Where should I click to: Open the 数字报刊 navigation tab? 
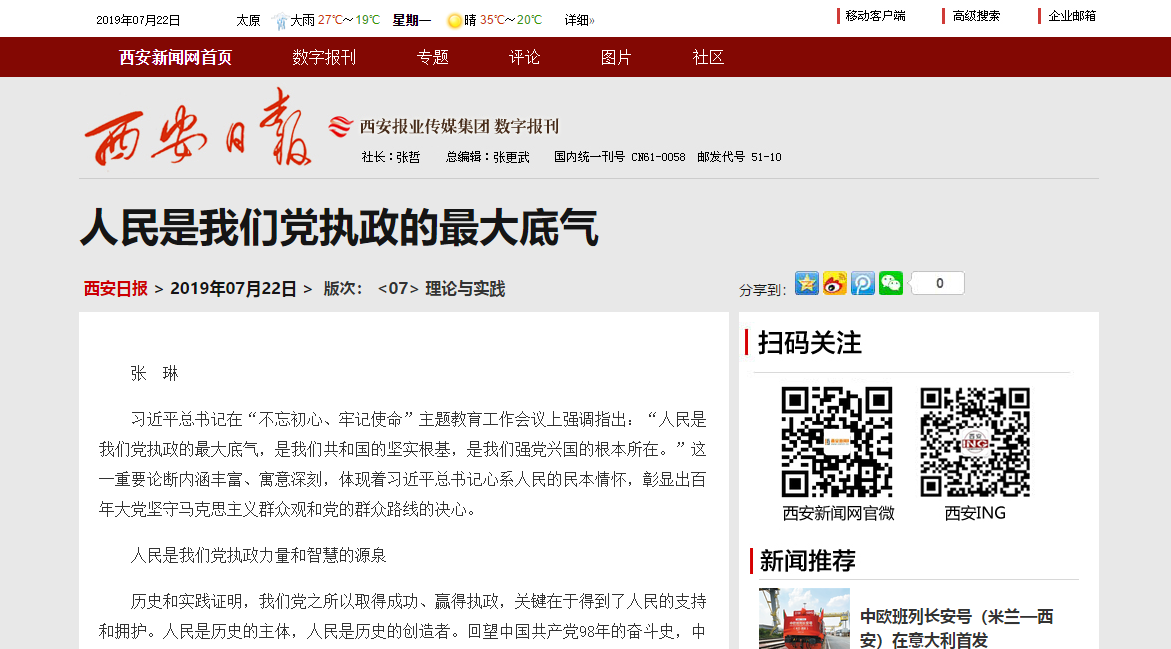click(324, 57)
